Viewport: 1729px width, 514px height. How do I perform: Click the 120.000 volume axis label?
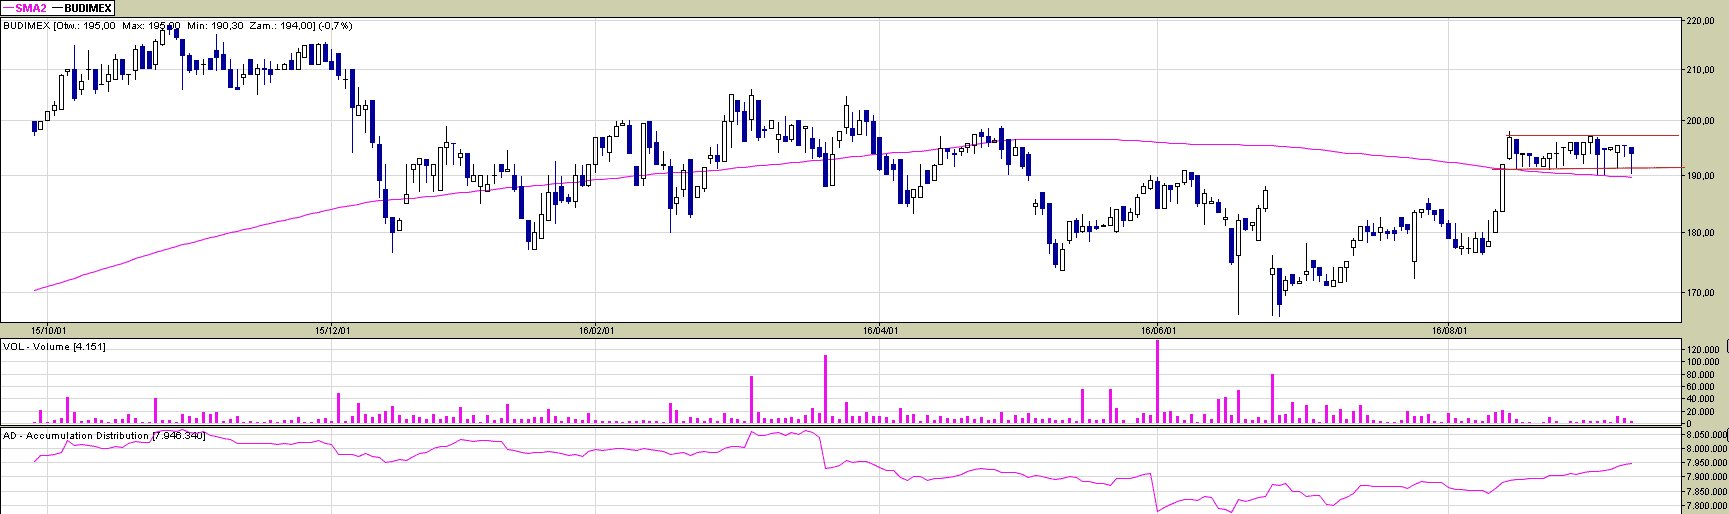pos(1702,350)
